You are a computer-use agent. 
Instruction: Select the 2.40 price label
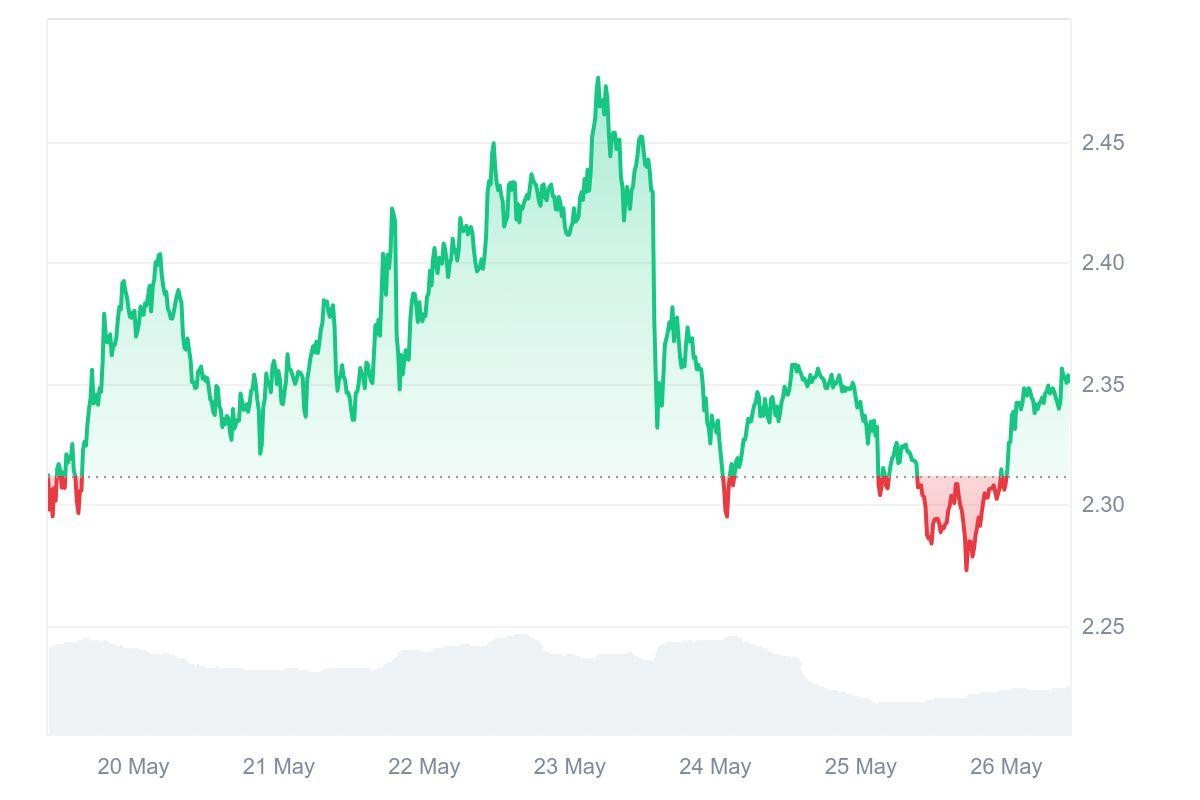(1103, 263)
